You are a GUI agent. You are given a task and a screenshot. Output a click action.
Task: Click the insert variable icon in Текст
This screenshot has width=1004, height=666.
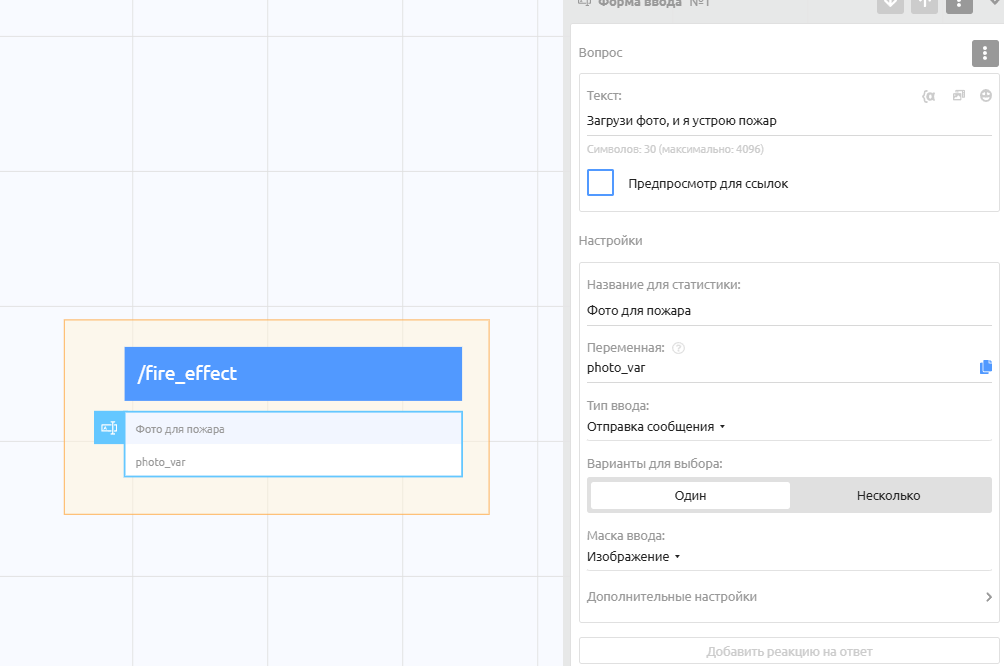928,96
